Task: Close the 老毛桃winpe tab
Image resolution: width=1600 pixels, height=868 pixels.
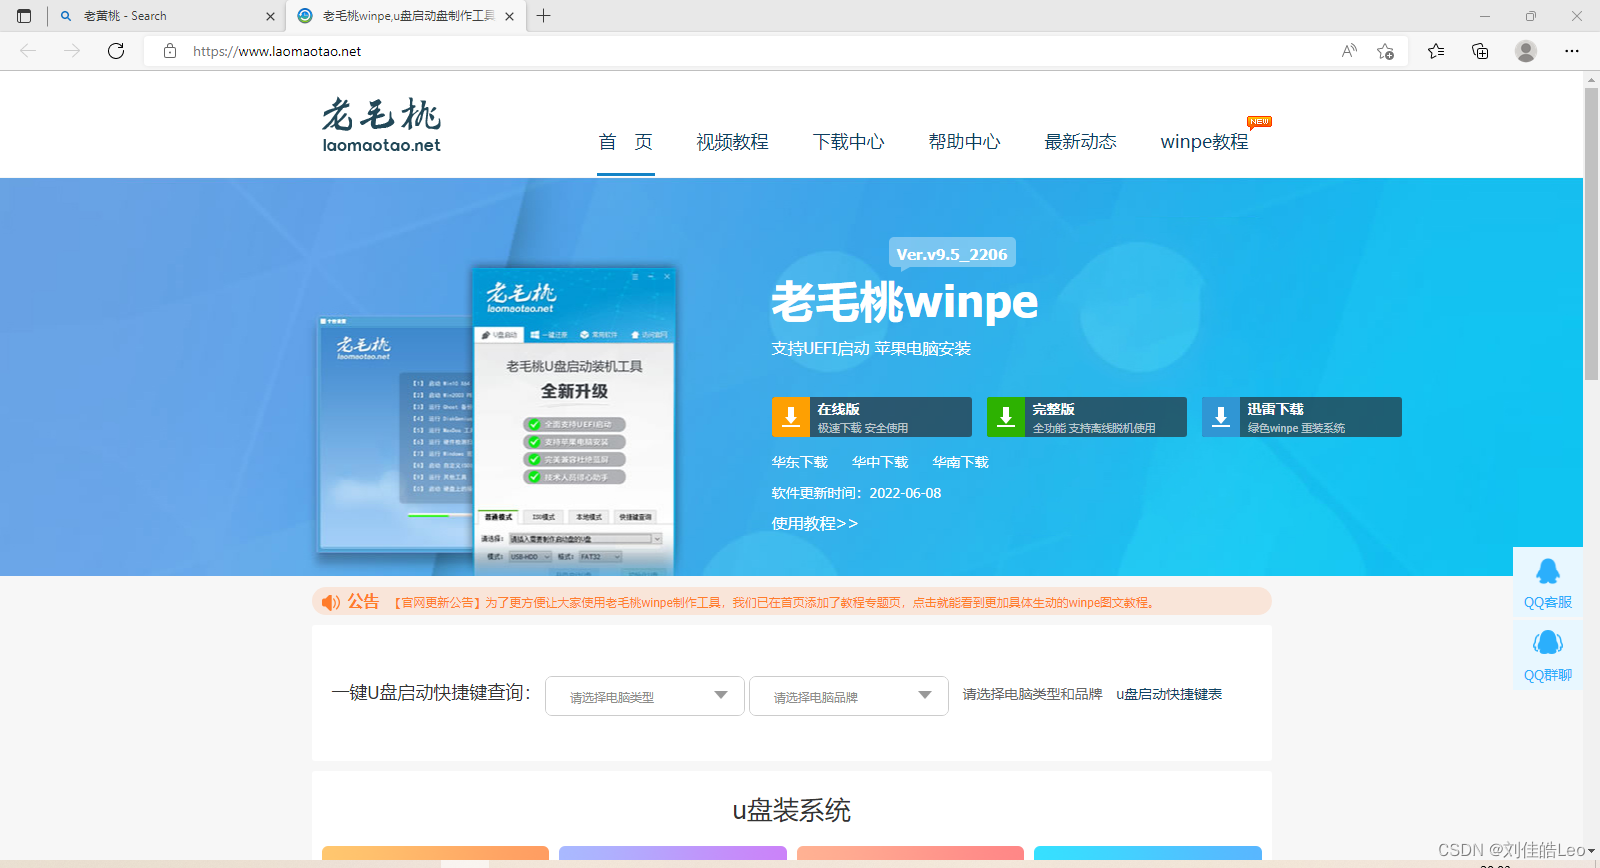Action: 509,16
